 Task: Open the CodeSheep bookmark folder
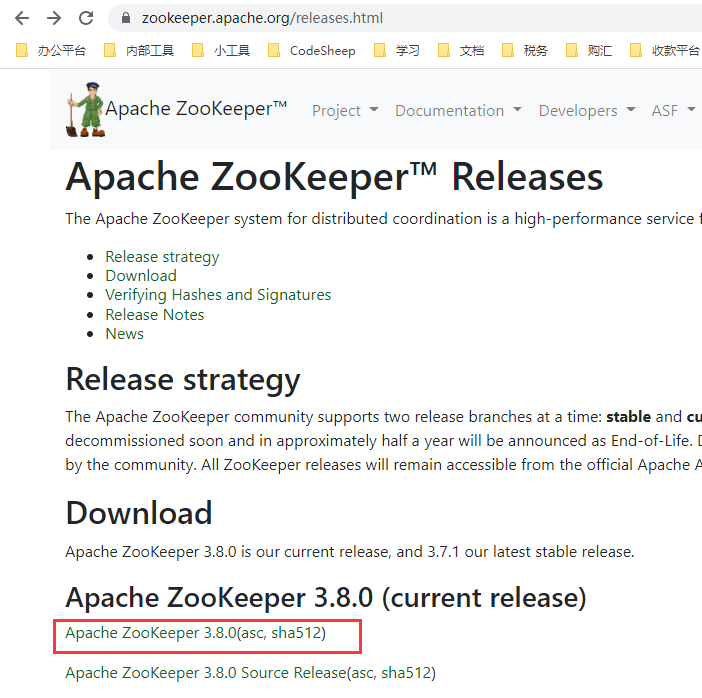312,50
